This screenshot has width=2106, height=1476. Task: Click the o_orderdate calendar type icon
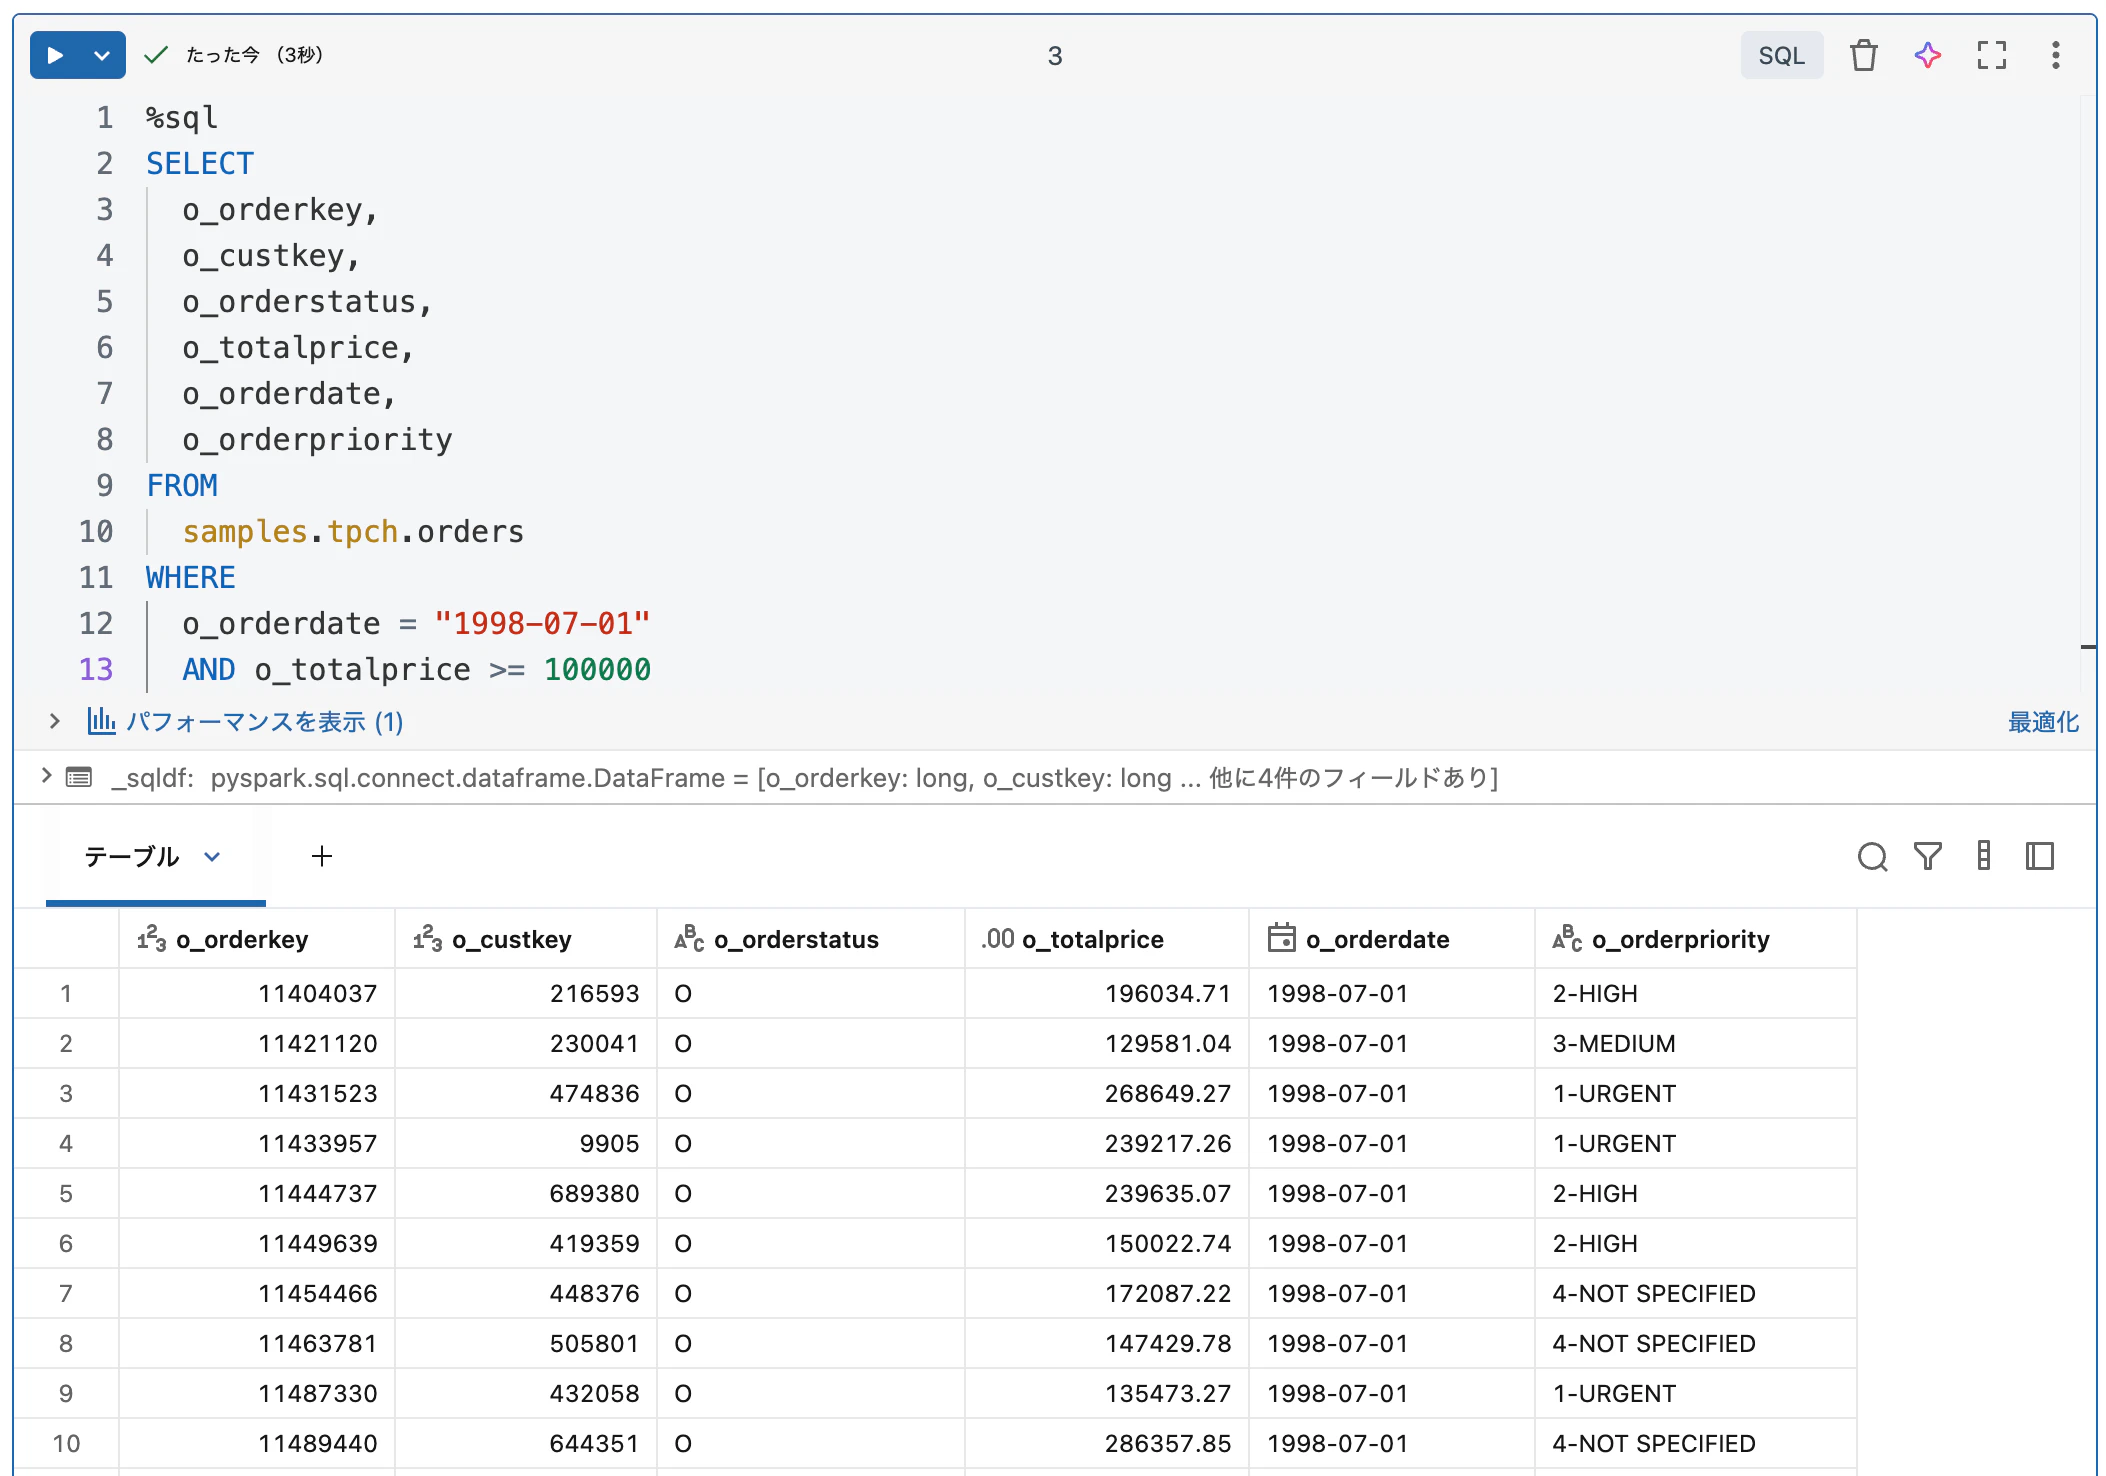point(1281,937)
